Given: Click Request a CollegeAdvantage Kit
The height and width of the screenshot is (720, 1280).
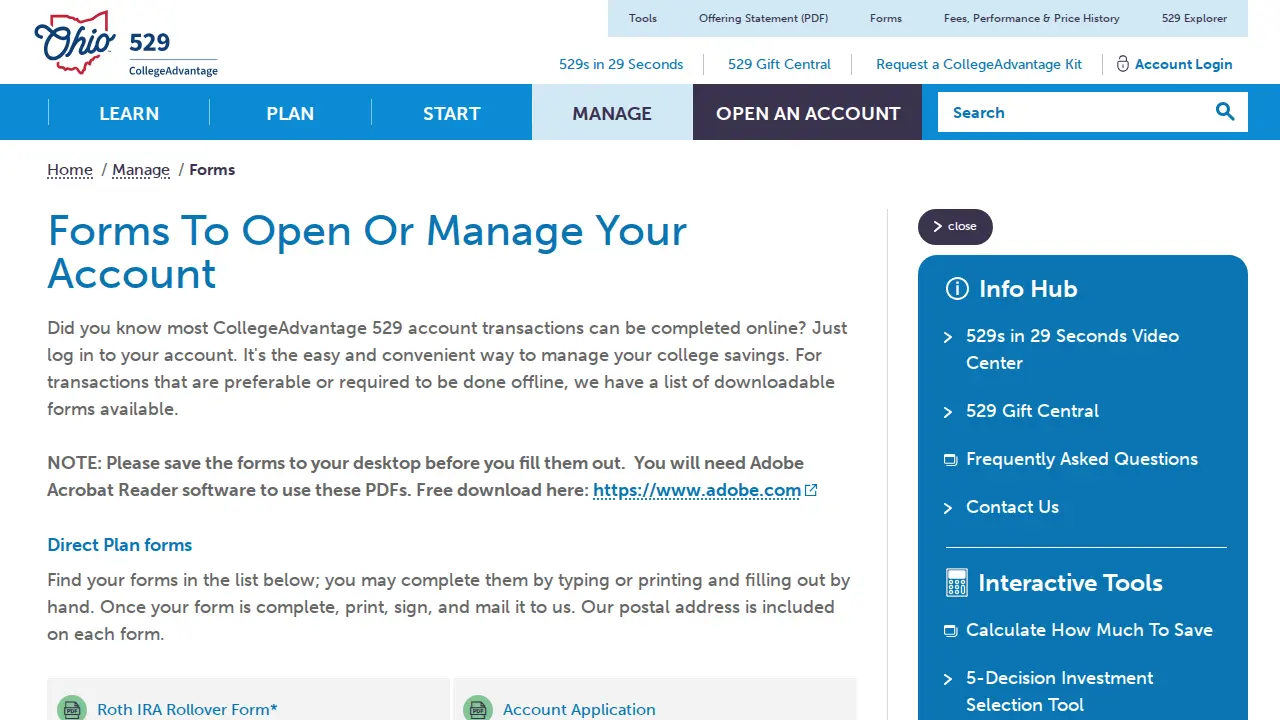Looking at the screenshot, I should [x=979, y=64].
